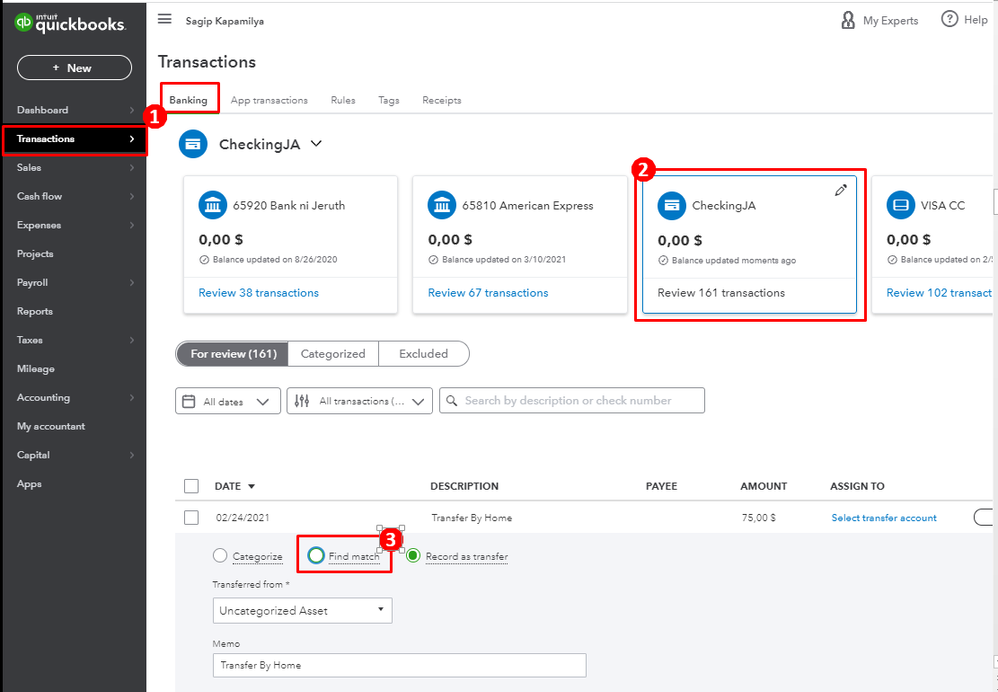Click the DESCRIPTION column header
The width and height of the screenshot is (998, 692).
464,486
